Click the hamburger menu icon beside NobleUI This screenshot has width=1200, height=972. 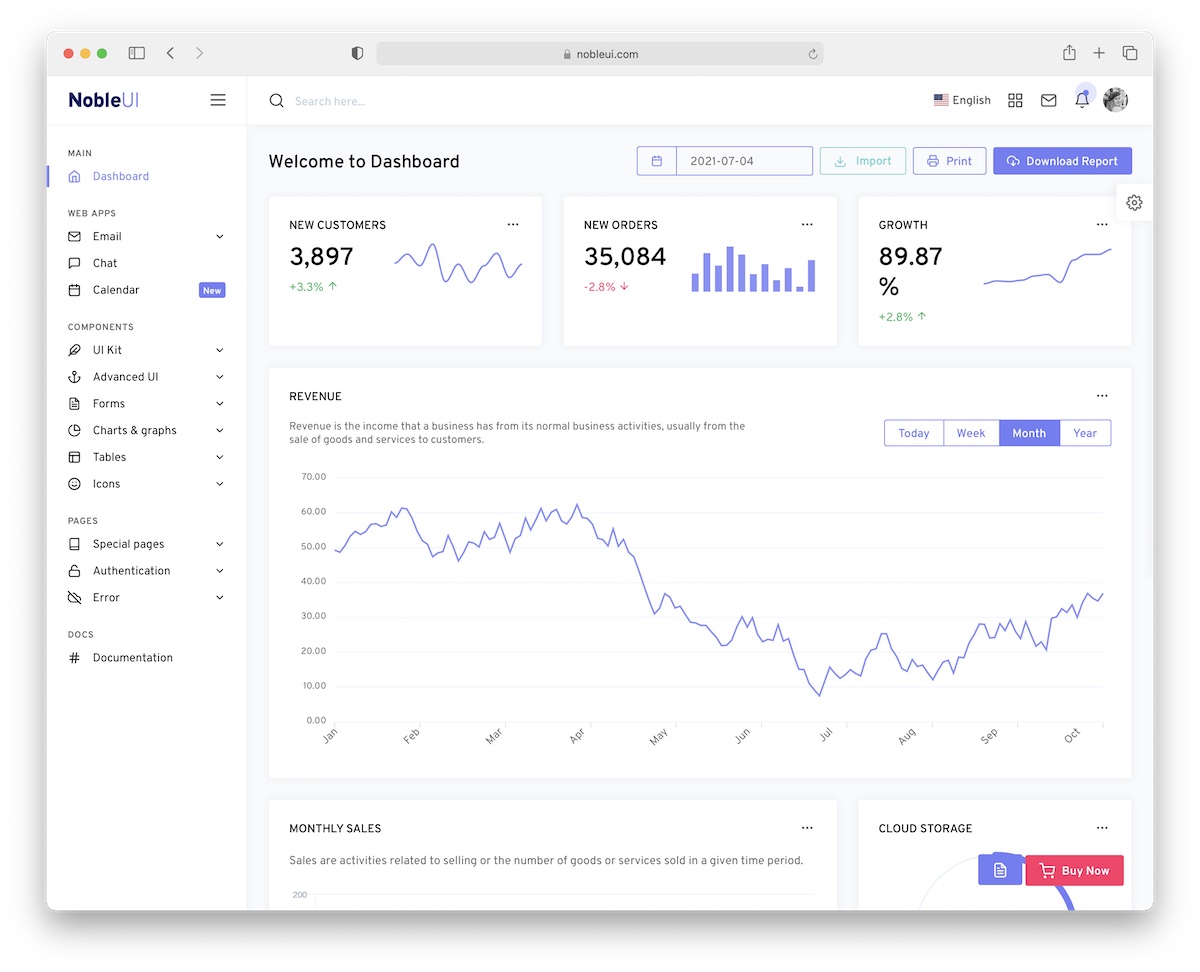[x=218, y=100]
